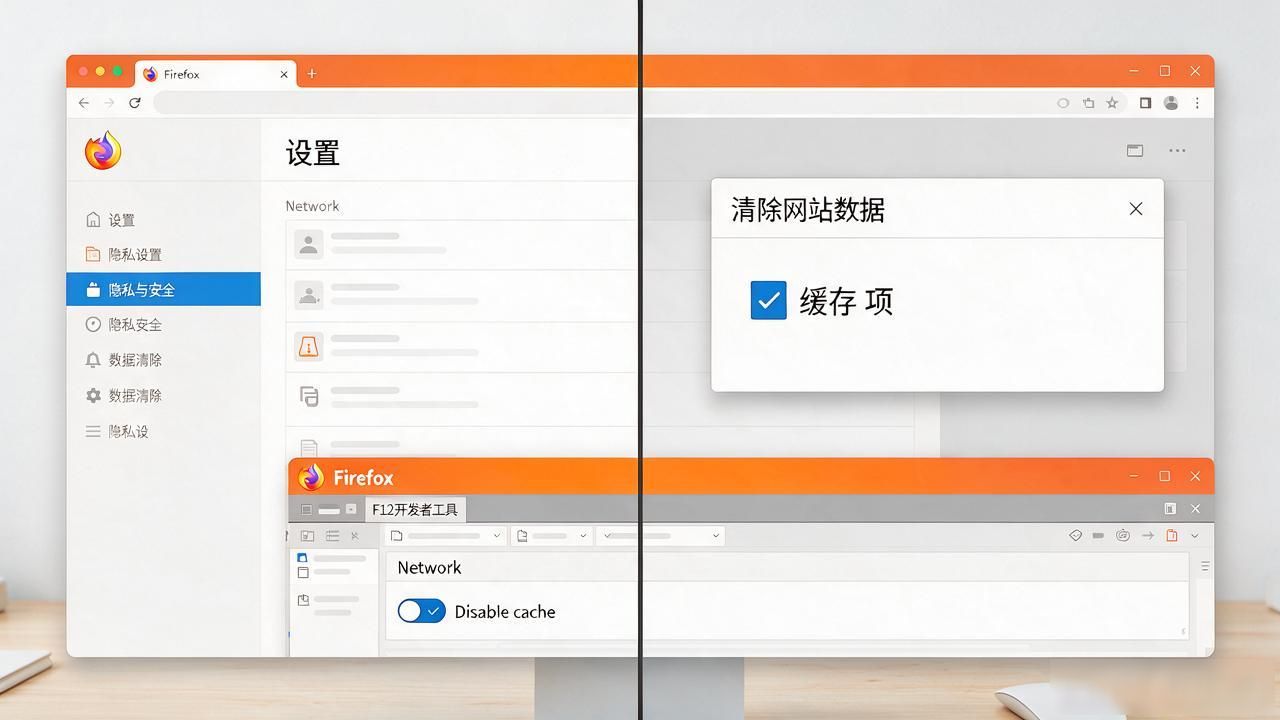1280x720 pixels.
Task: Open a new tab with the plus icon
Action: (311, 73)
